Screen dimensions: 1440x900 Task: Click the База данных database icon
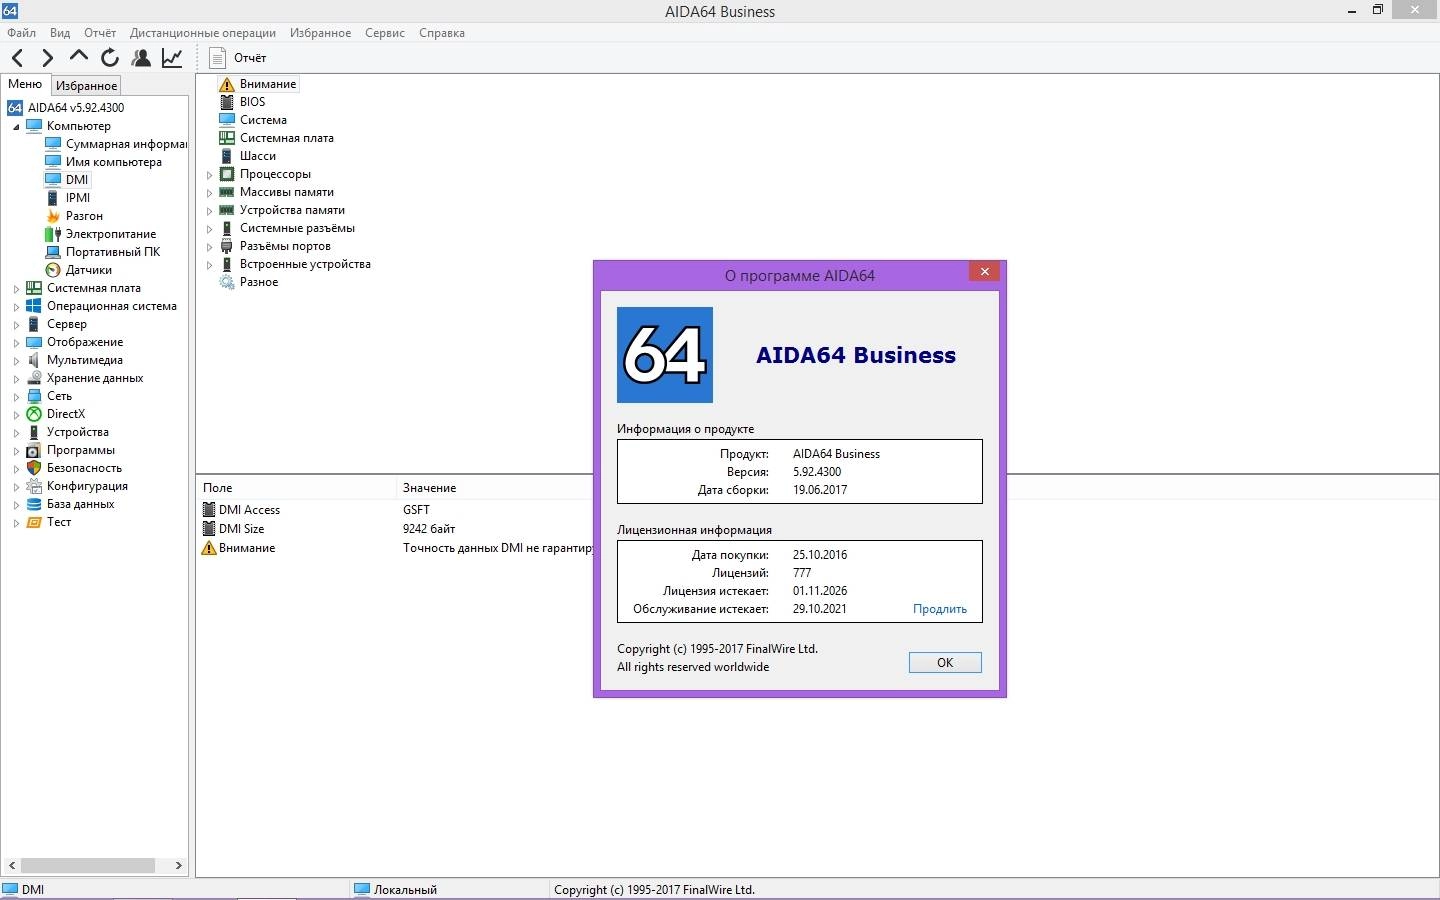tap(34, 504)
